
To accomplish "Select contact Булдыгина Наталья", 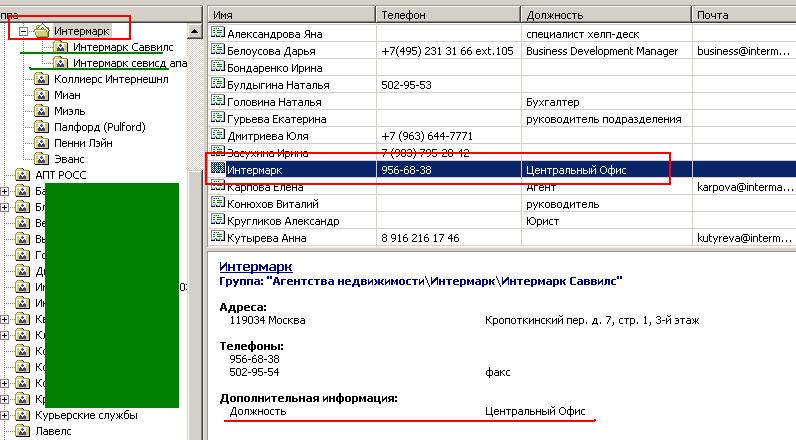I will [278, 85].
